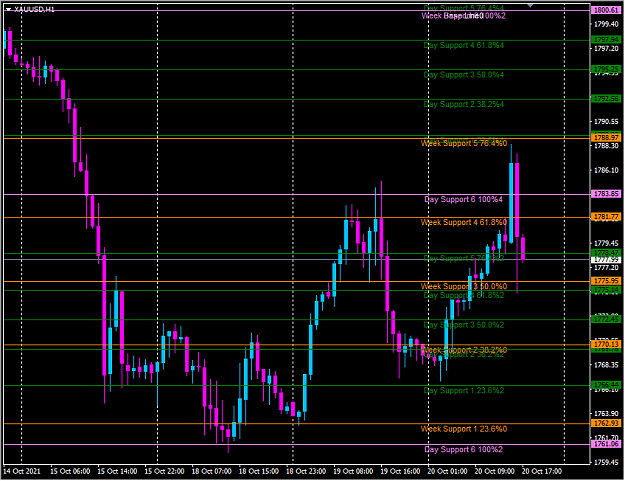Click the 18 Oct 07:00 time axis label
This screenshot has height=481, width=625.
pyautogui.click(x=212, y=471)
